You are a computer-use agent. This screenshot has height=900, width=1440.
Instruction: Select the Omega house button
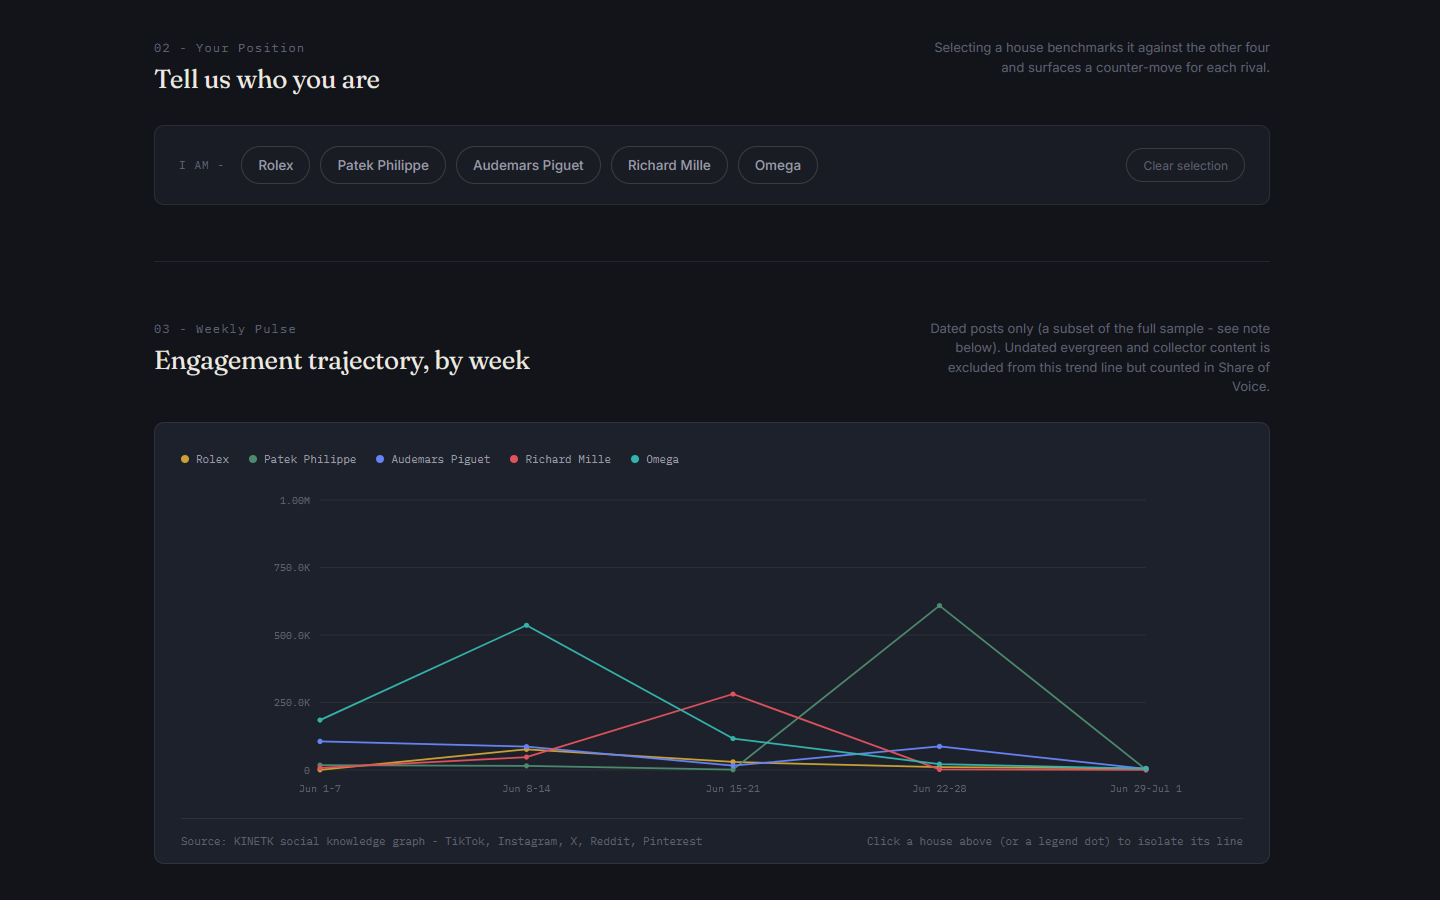pyautogui.click(x=778, y=165)
